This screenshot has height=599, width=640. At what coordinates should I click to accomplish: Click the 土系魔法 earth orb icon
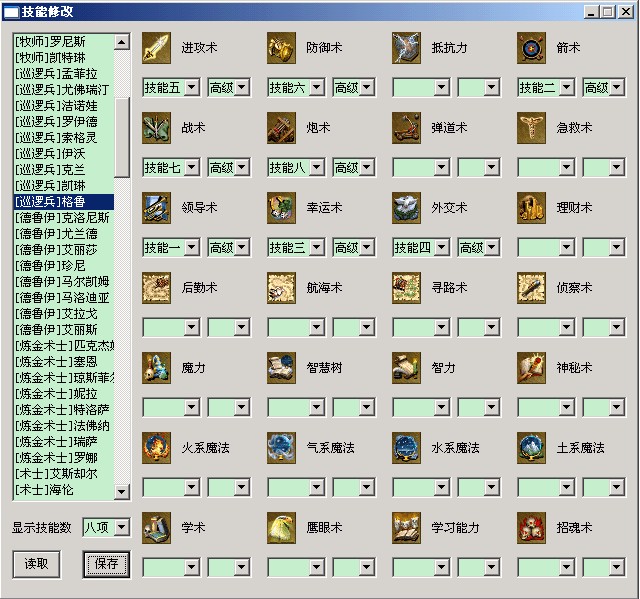[x=531, y=448]
